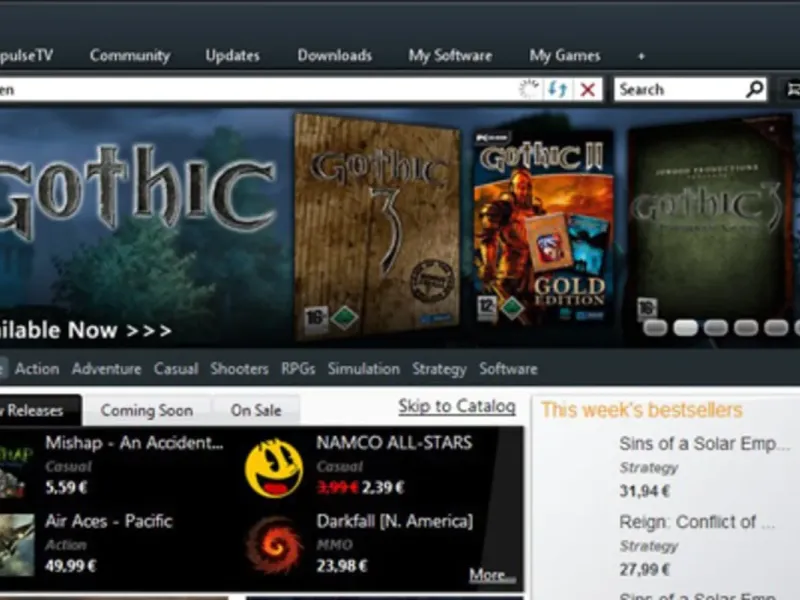
Task: Select the first banner page dot
Action: point(655,328)
